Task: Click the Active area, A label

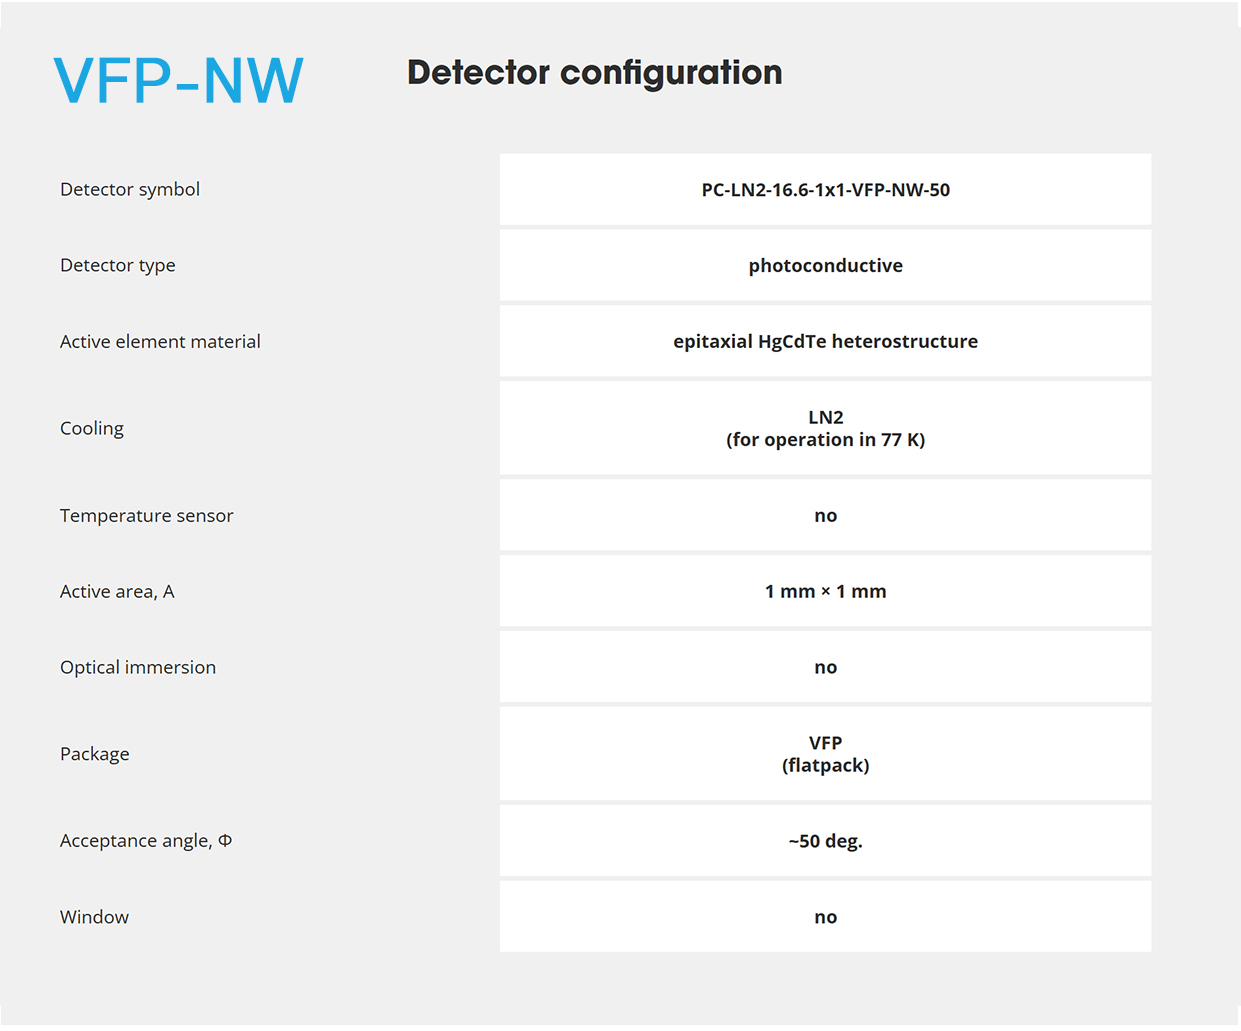Action: tap(117, 592)
